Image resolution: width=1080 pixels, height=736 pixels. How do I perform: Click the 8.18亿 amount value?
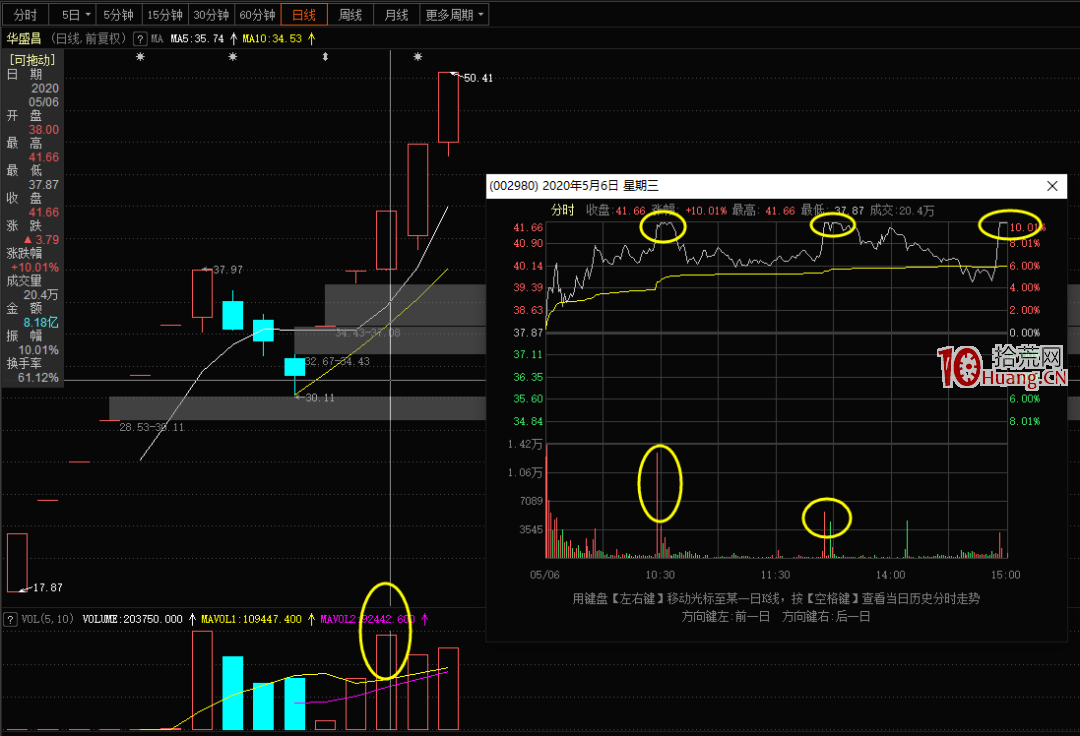tap(41, 322)
